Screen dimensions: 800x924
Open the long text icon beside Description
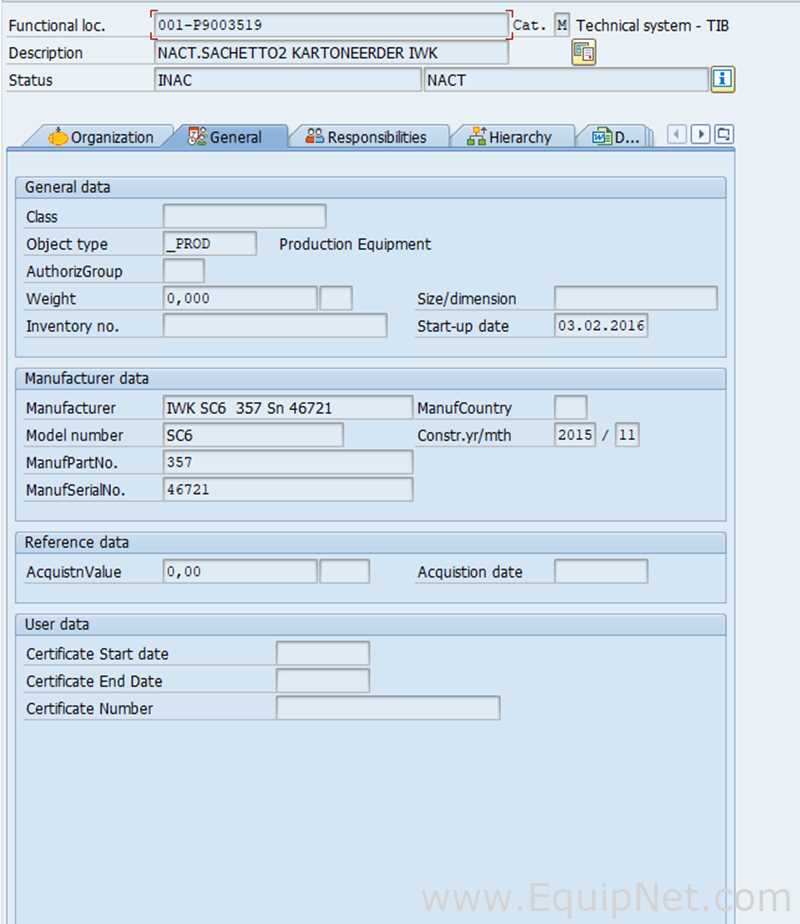click(583, 52)
